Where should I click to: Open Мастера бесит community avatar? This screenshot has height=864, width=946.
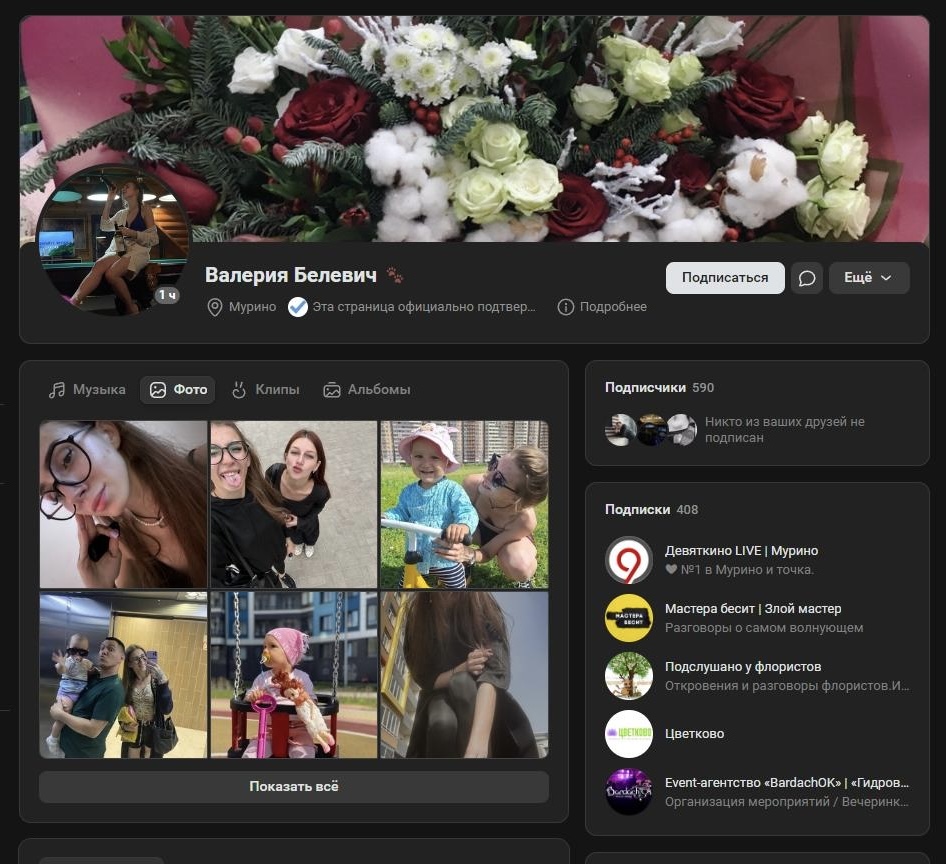[x=629, y=618]
